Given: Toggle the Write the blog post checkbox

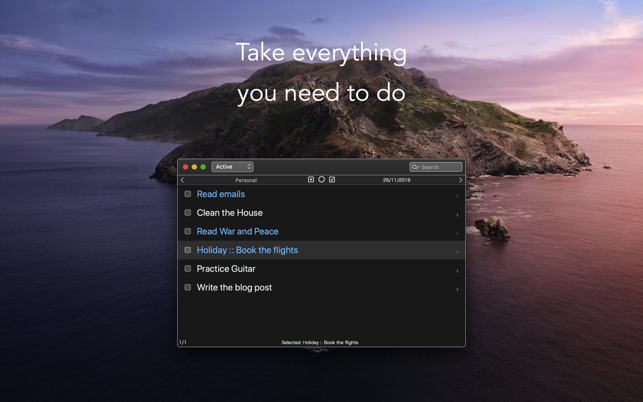Looking at the screenshot, I should point(187,287).
